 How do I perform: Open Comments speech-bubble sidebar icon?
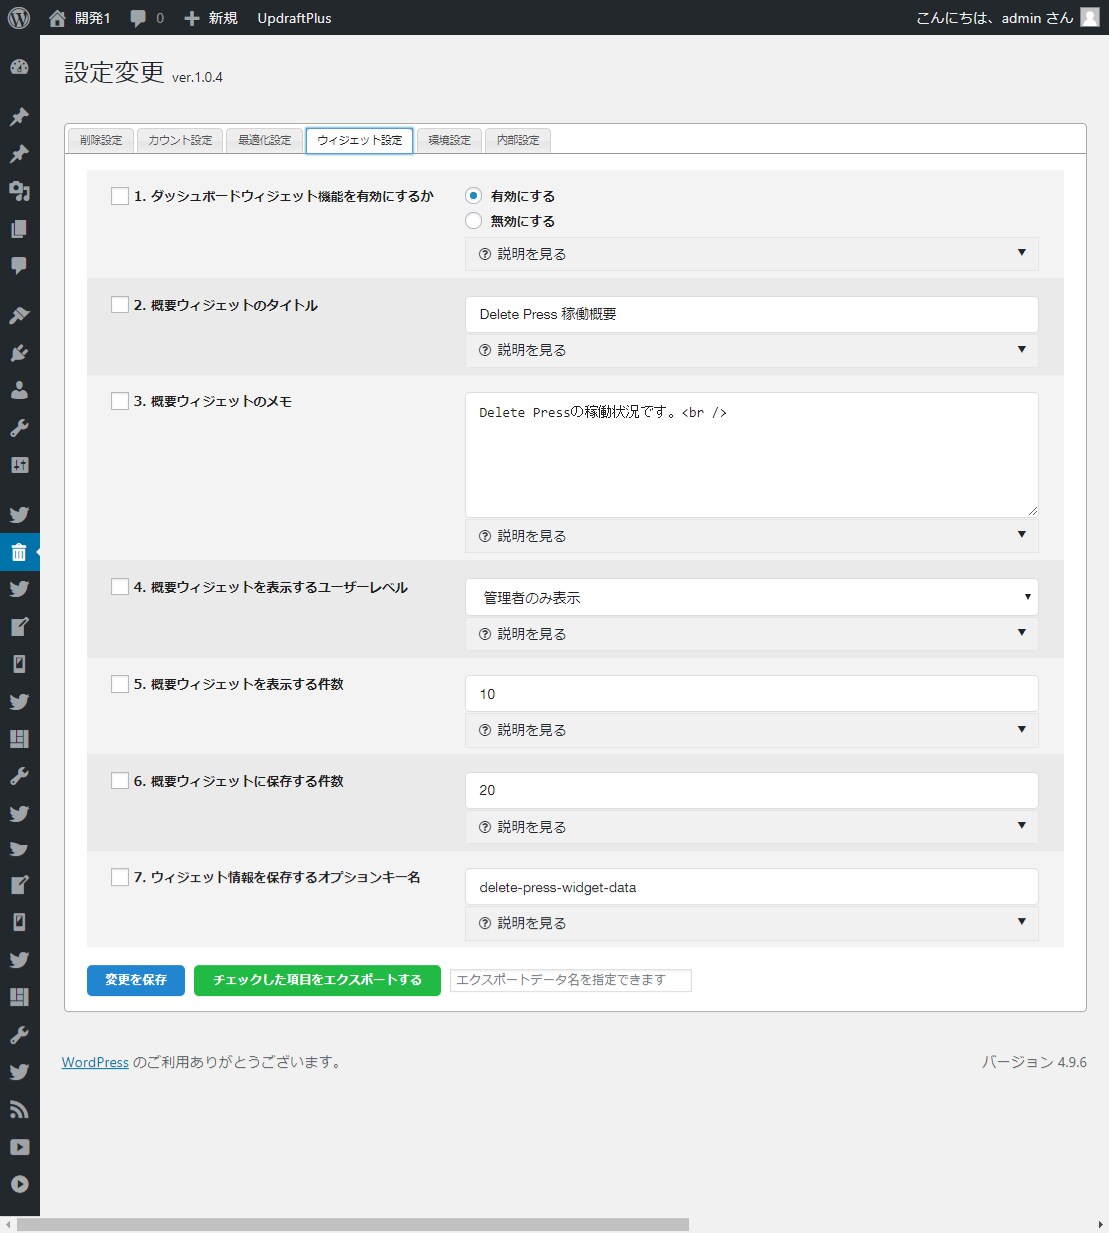(x=19, y=266)
